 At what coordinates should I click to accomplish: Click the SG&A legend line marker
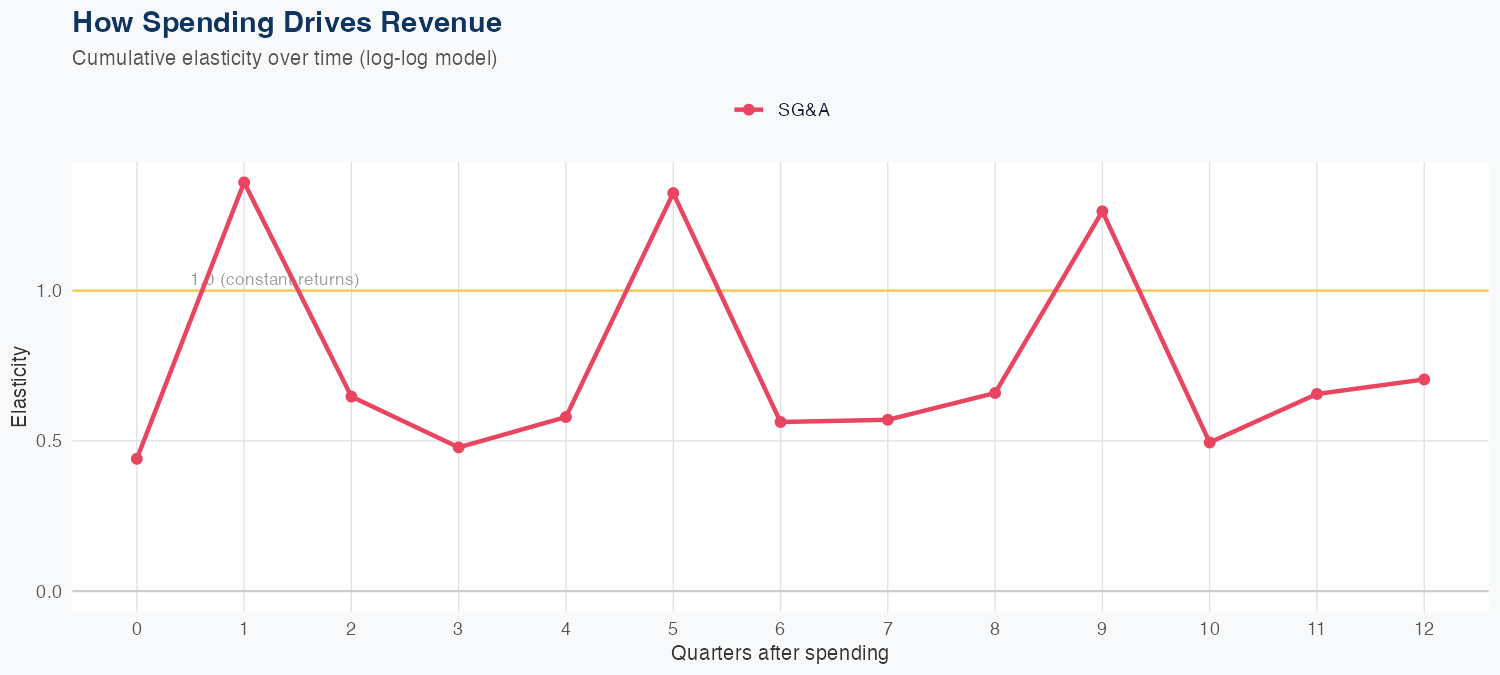(749, 110)
